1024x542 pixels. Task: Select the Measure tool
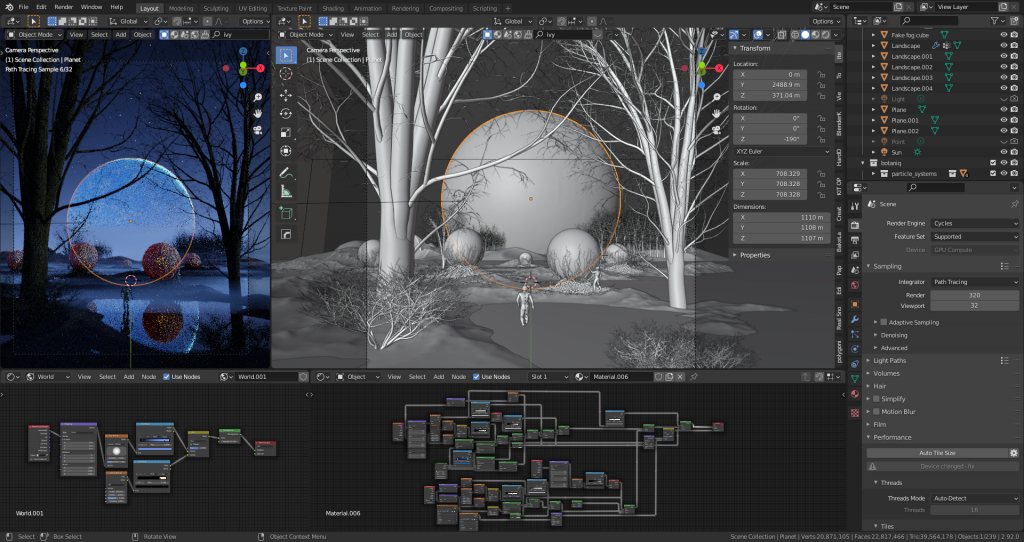click(285, 191)
